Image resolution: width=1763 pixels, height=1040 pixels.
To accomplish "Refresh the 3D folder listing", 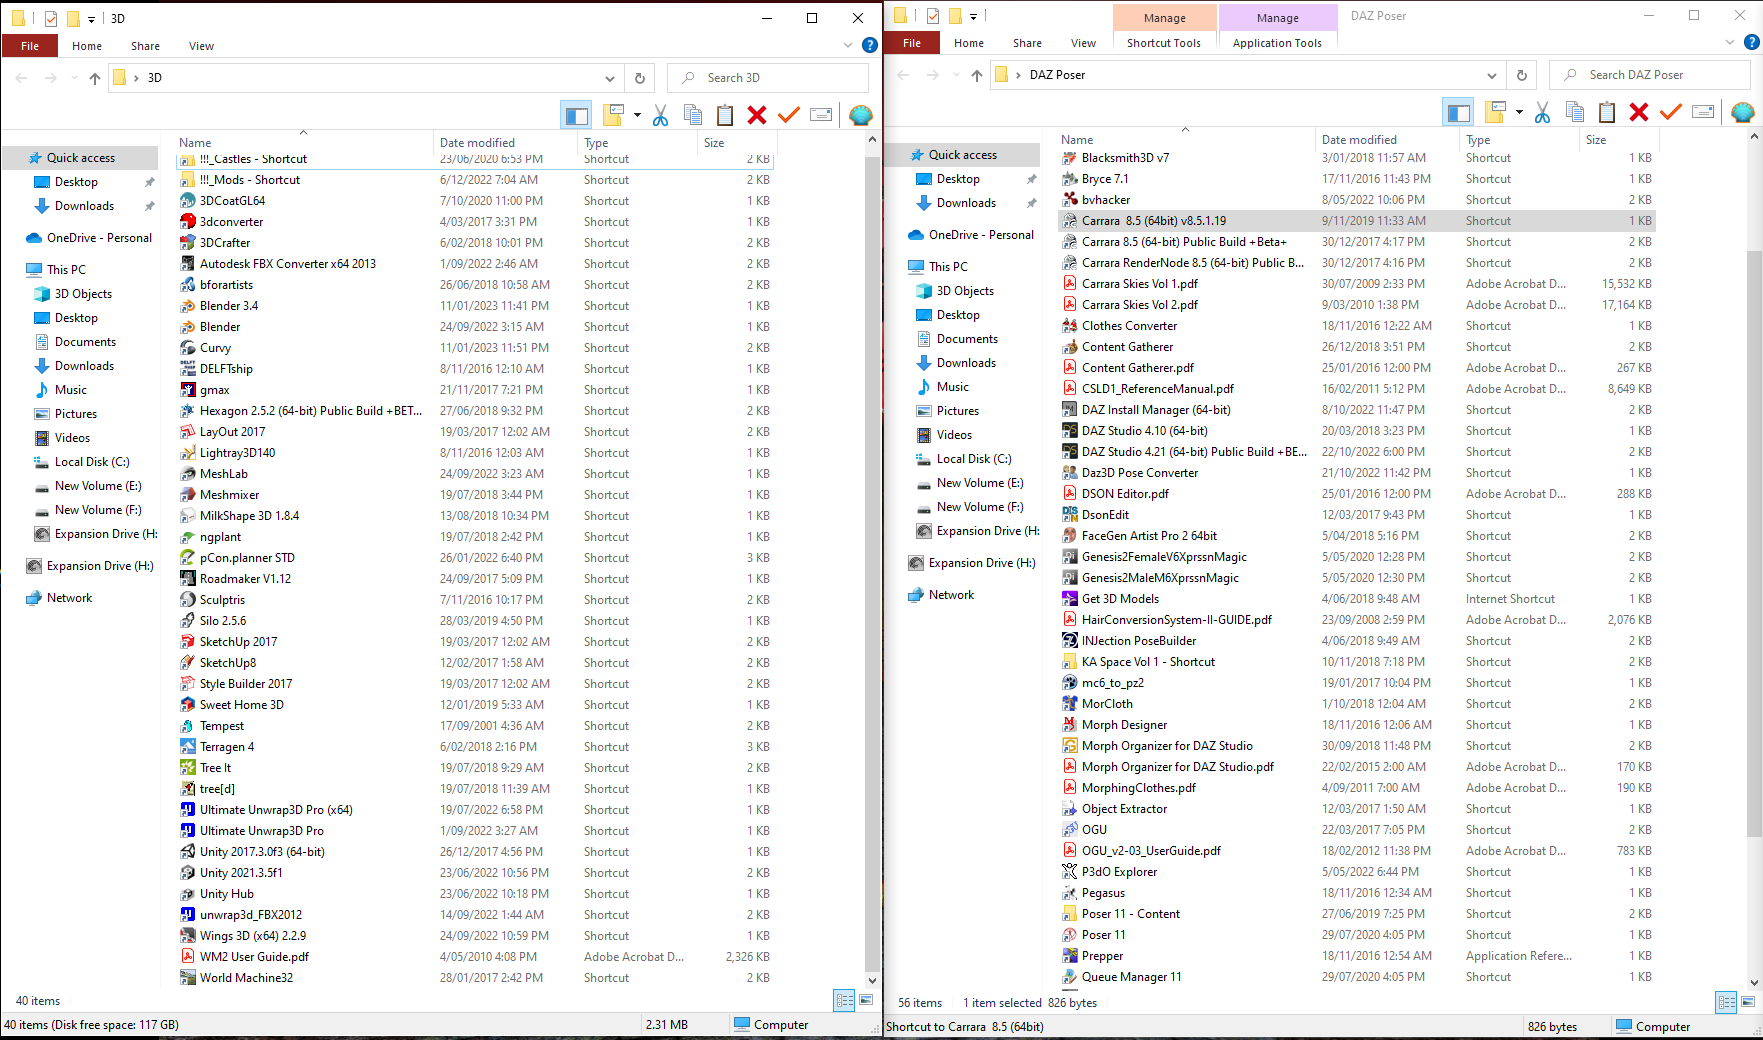I will pos(640,78).
